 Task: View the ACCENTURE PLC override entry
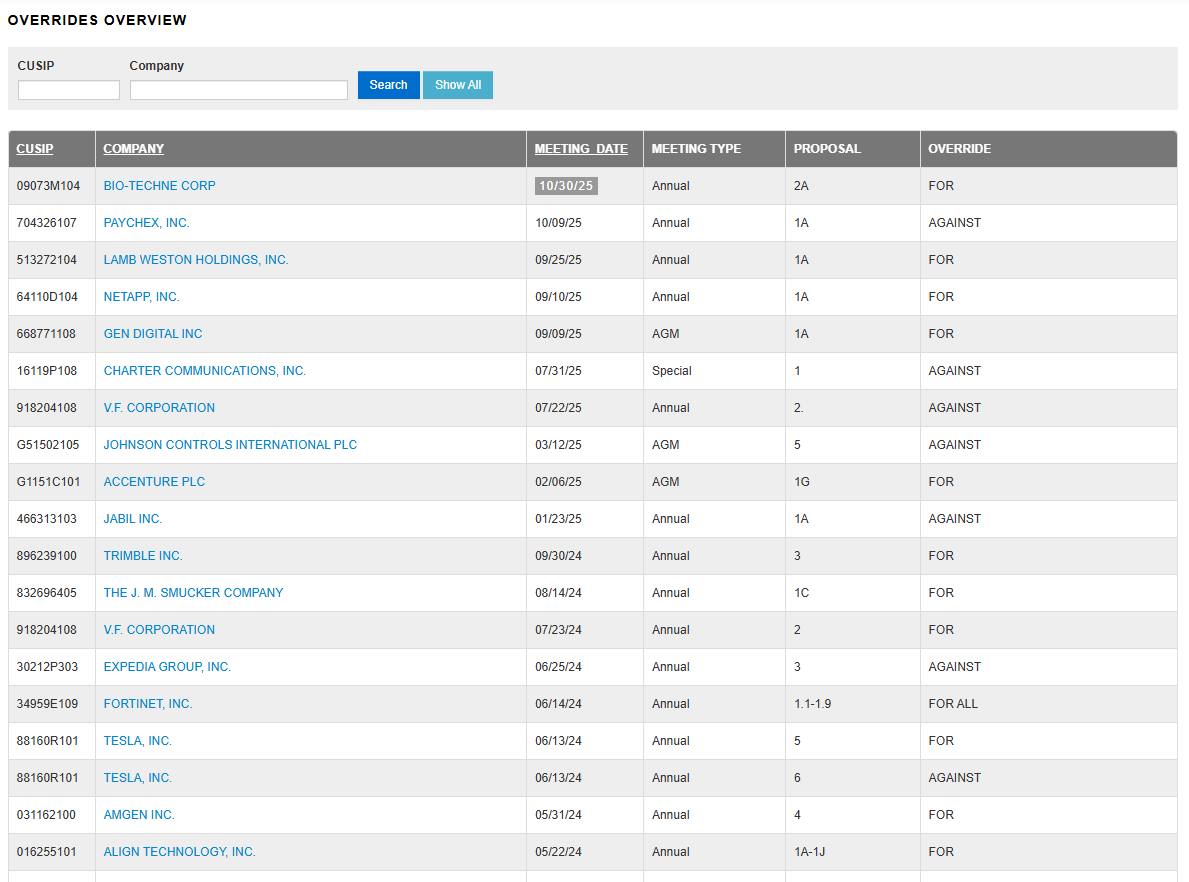(154, 481)
